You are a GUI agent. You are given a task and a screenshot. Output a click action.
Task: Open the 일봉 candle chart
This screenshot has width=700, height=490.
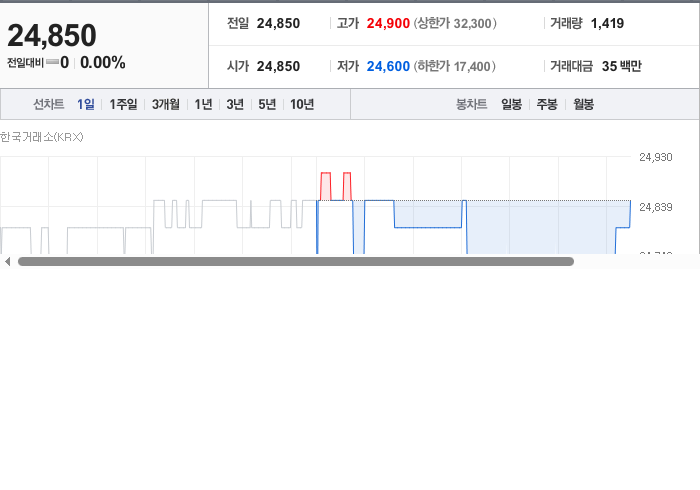pyautogui.click(x=512, y=104)
